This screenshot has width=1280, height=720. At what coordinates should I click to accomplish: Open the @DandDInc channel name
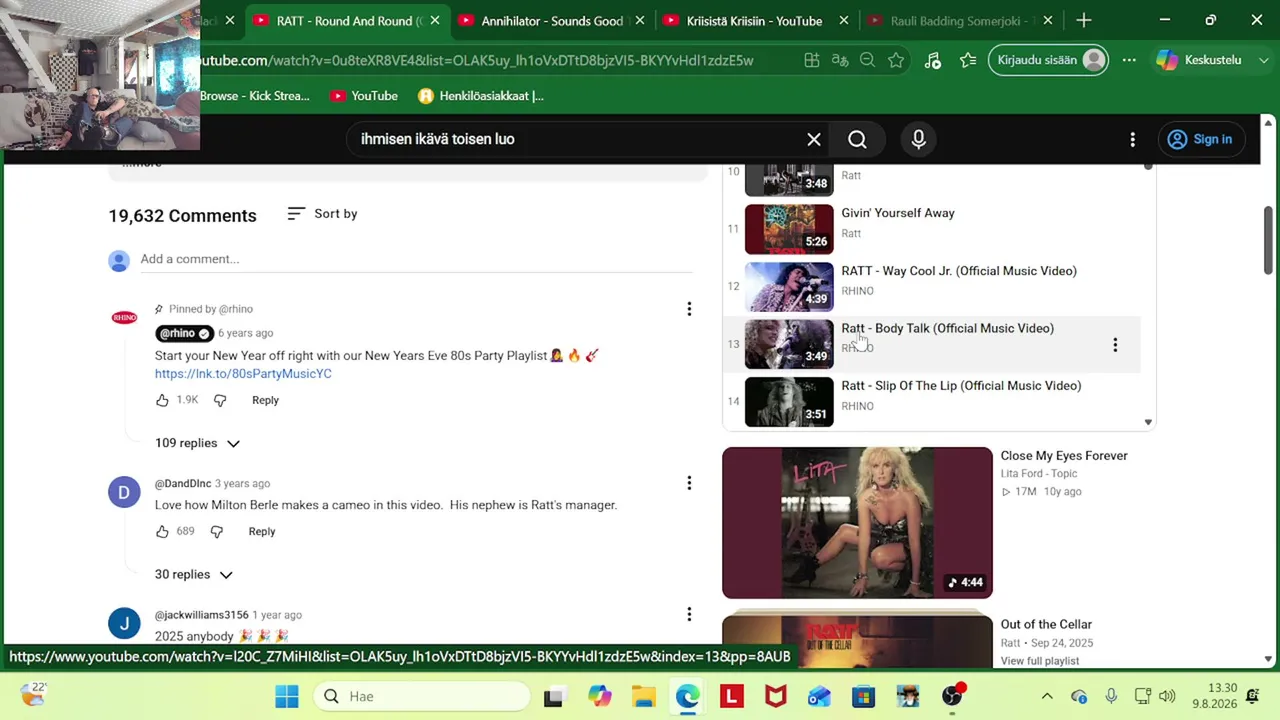[x=183, y=484]
